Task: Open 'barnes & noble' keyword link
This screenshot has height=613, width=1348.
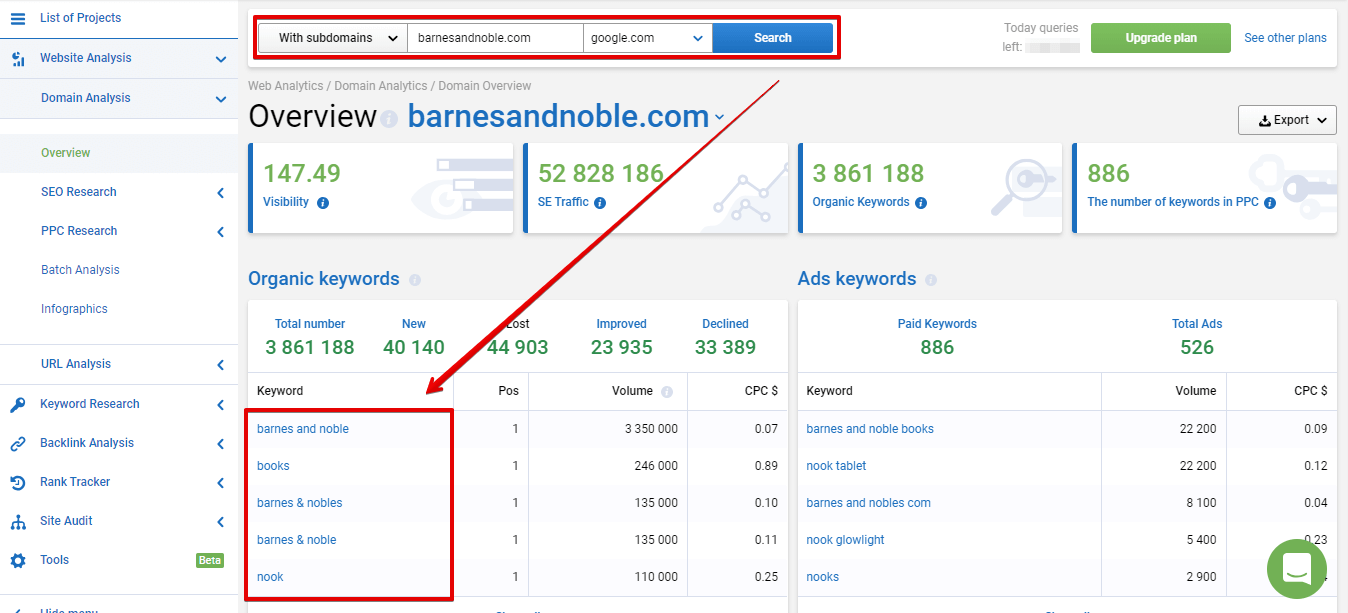Action: click(297, 540)
